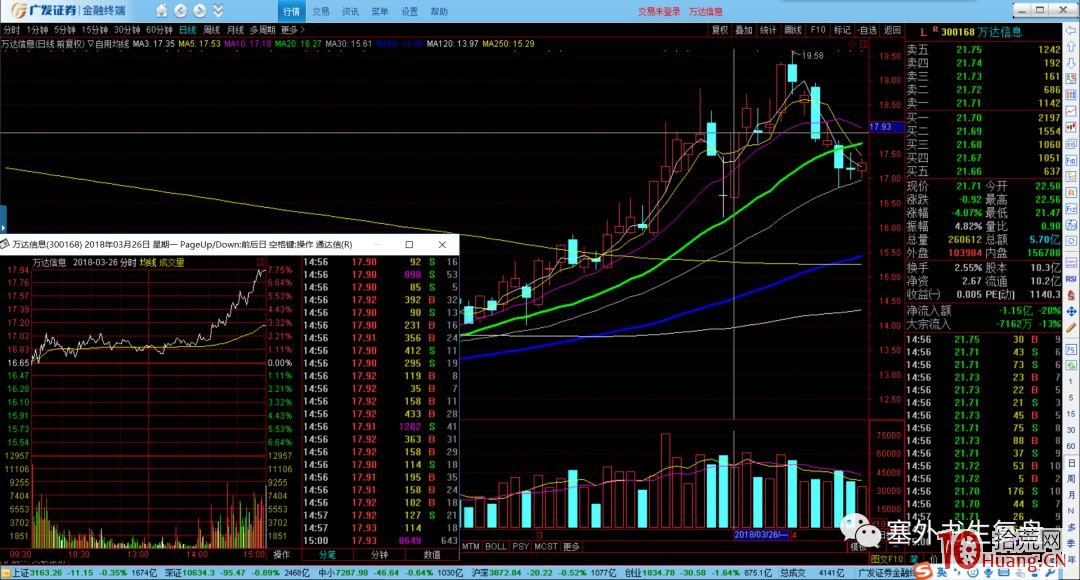
Task: Toggle 日 period in right sidebar
Action: click(x=1072, y=463)
